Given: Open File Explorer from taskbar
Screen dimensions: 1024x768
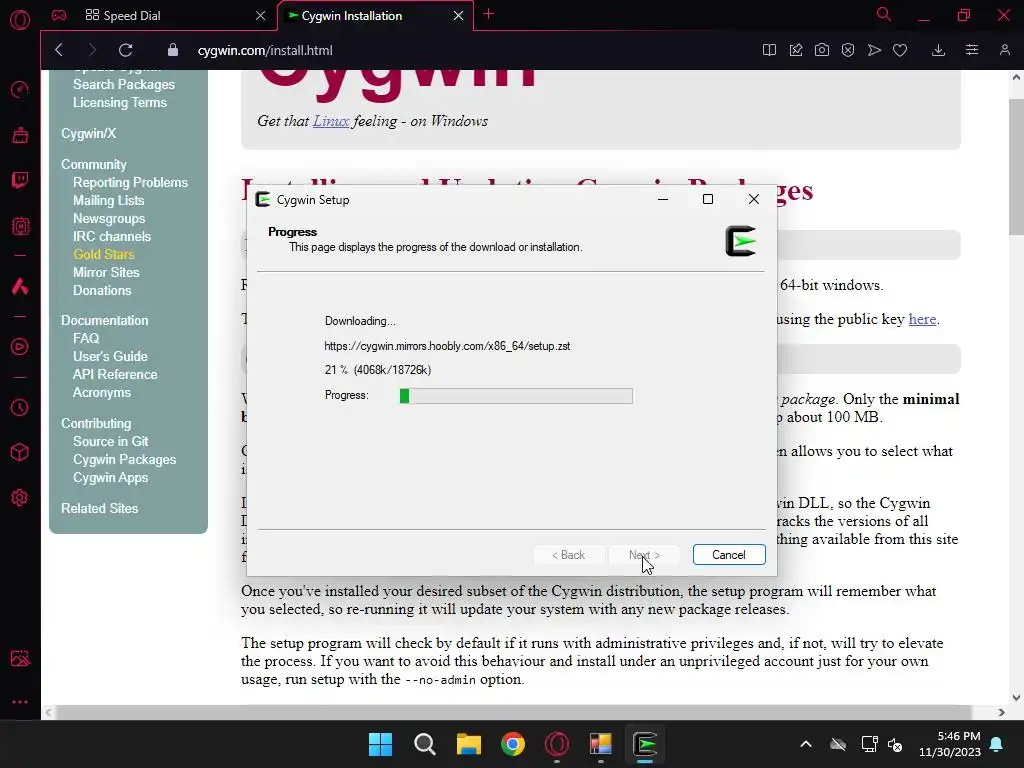Looking at the screenshot, I should [468, 744].
